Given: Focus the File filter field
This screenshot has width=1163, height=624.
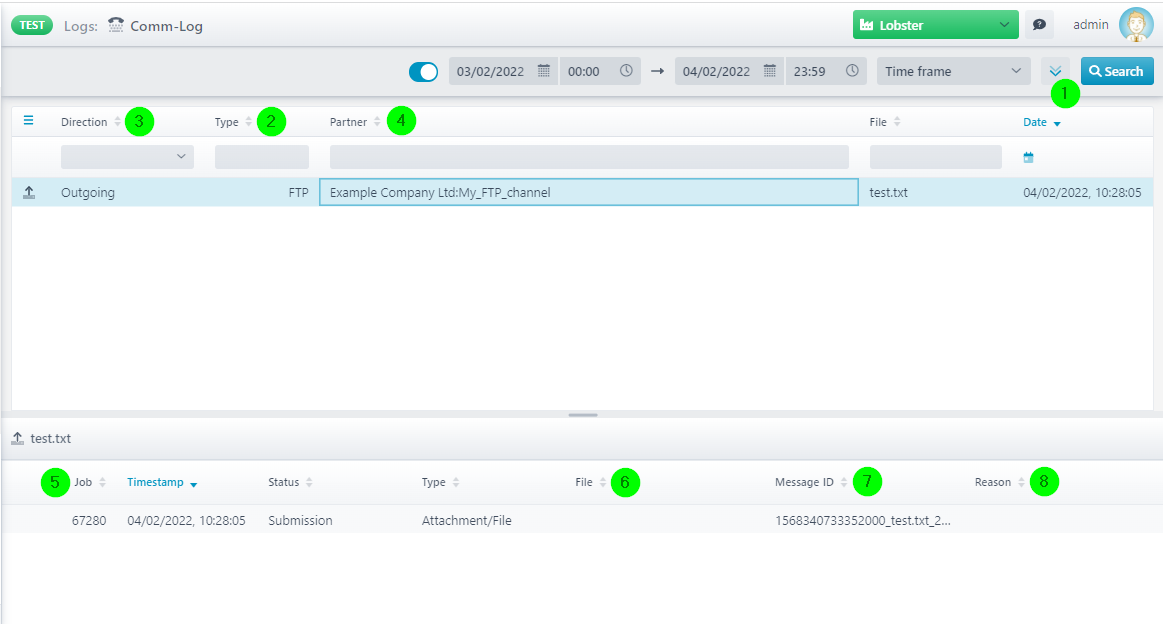Looking at the screenshot, I should [x=936, y=157].
